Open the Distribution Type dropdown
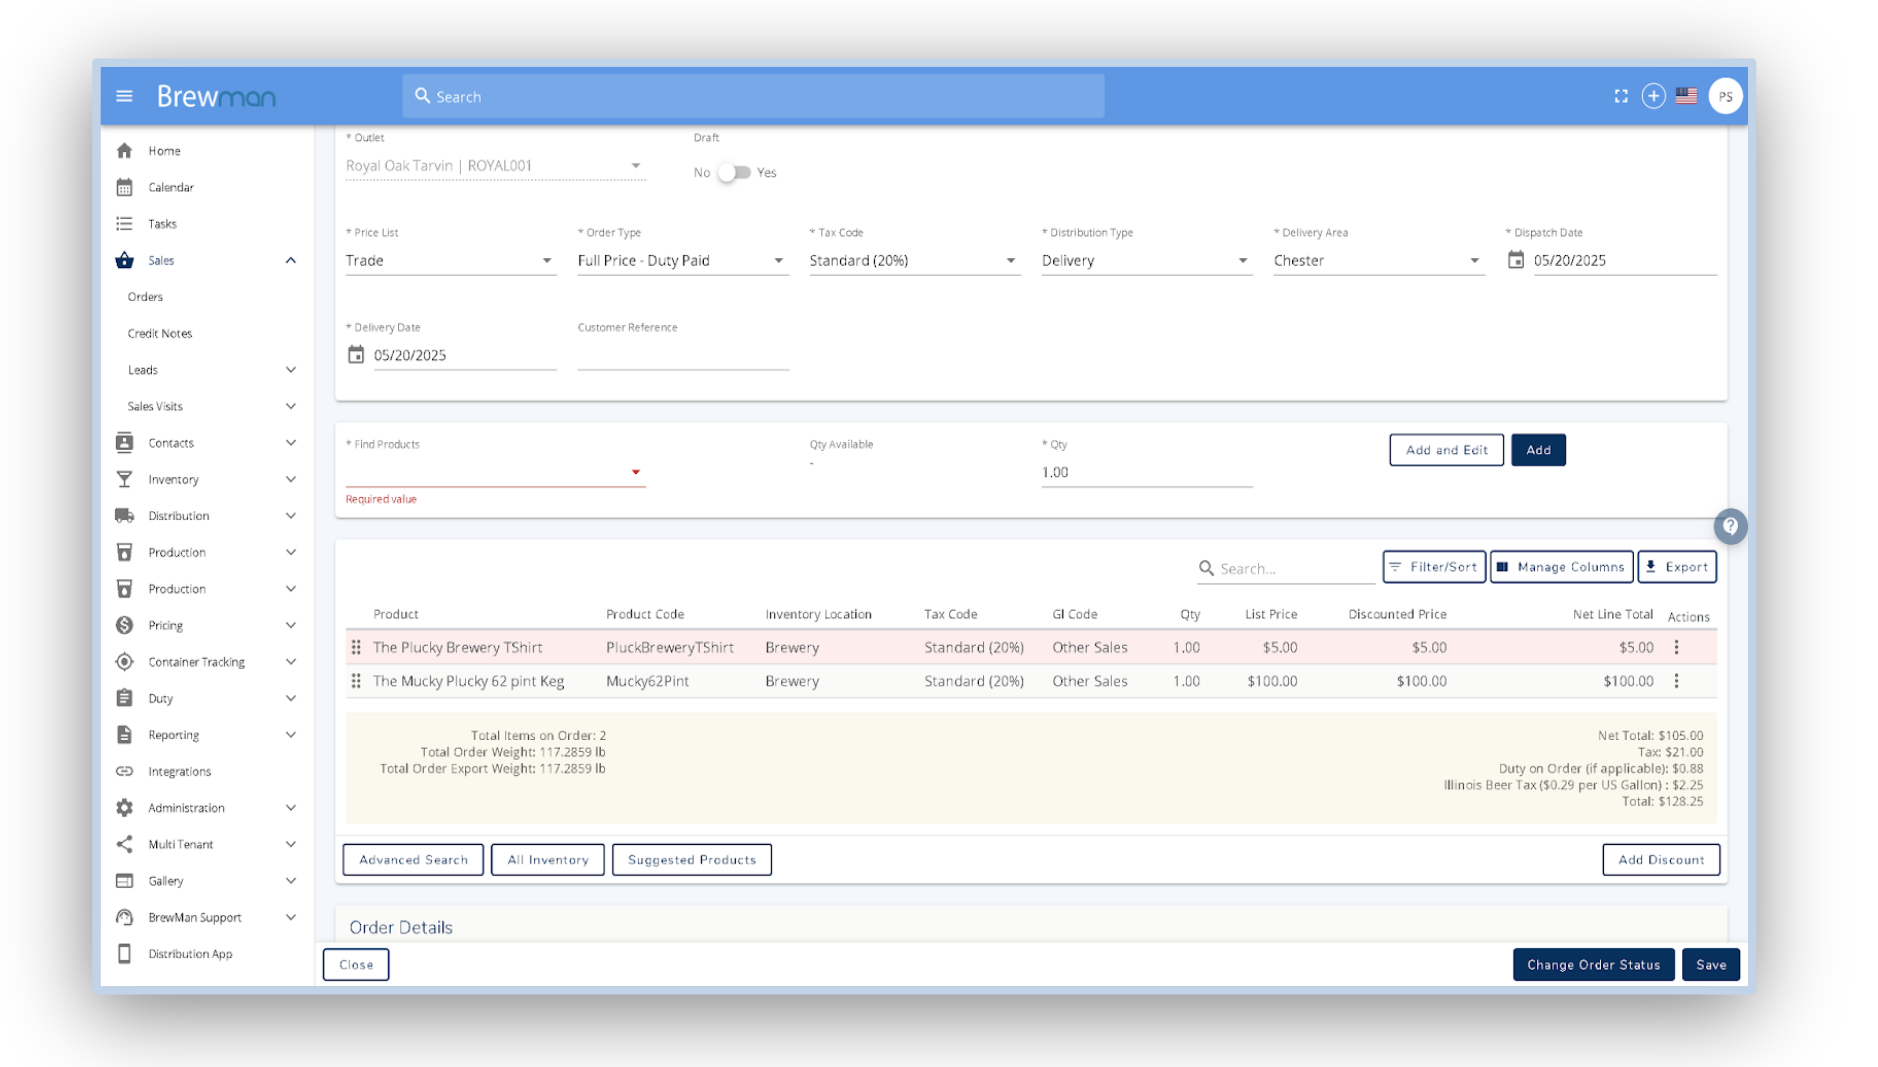The image size is (1878, 1067). tap(1146, 260)
